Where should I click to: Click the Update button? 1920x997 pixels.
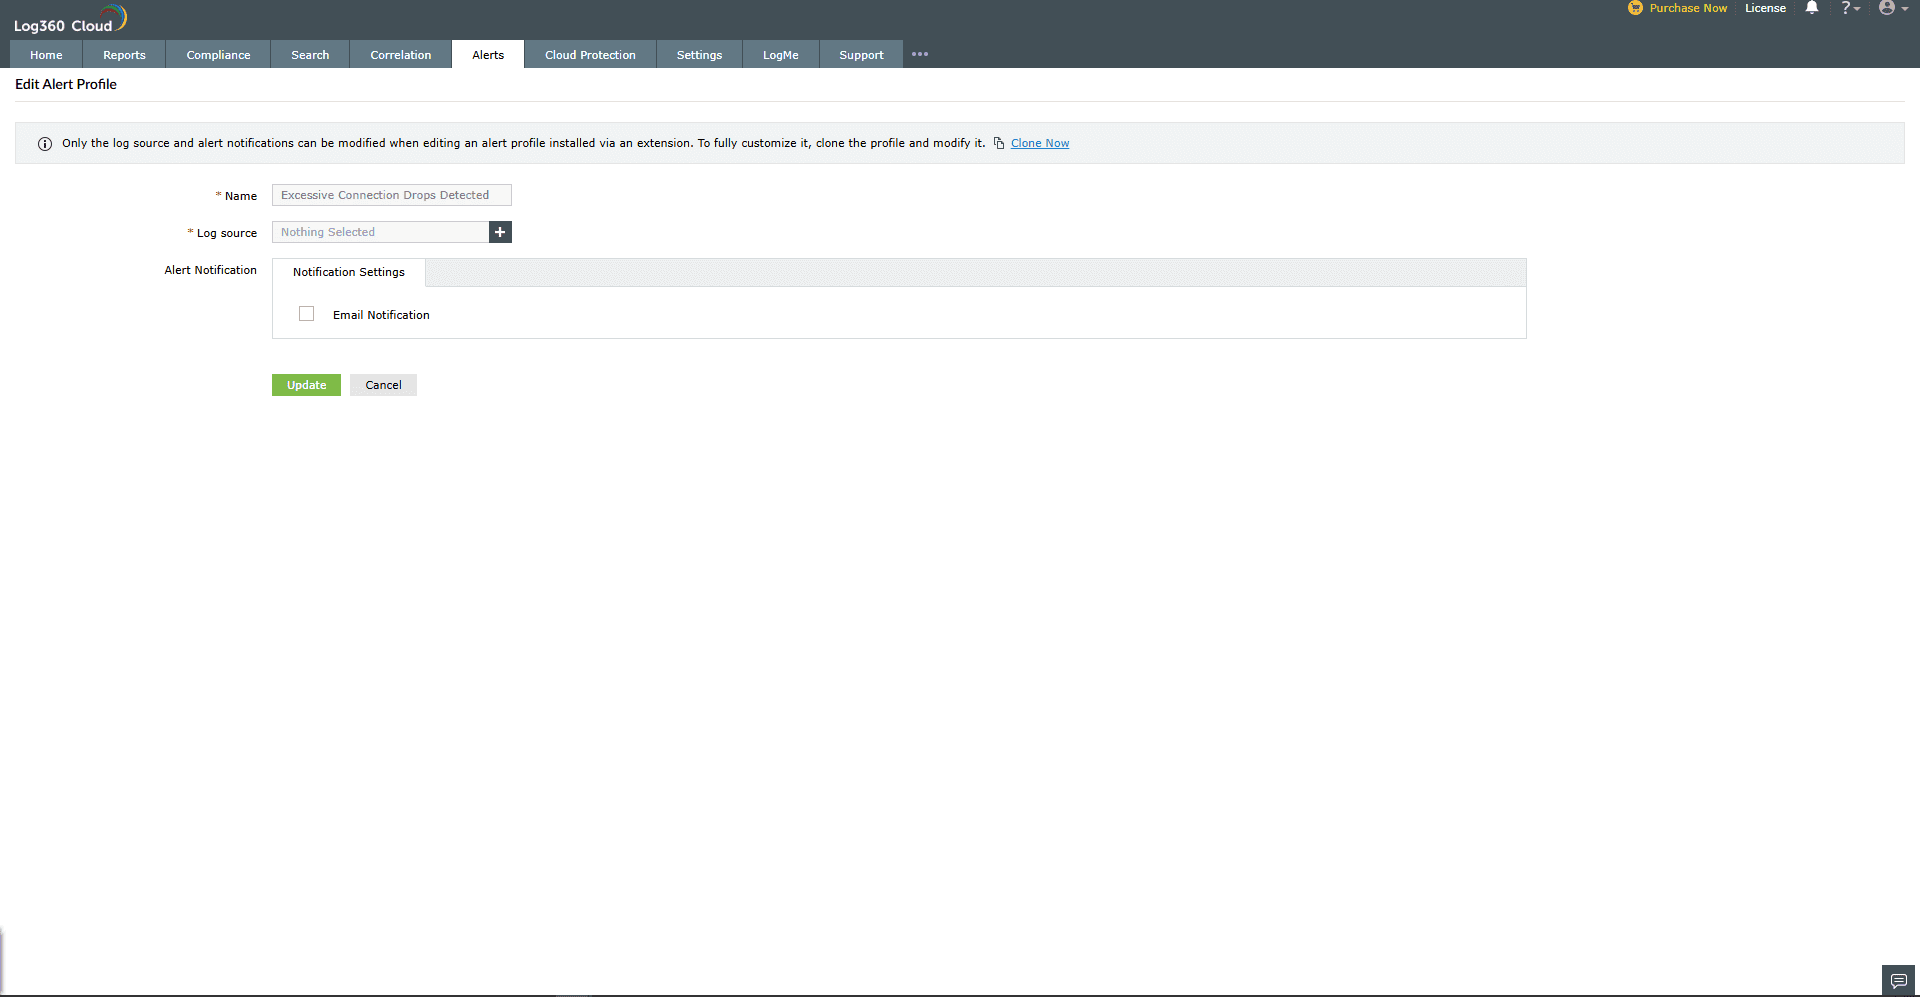pos(306,385)
